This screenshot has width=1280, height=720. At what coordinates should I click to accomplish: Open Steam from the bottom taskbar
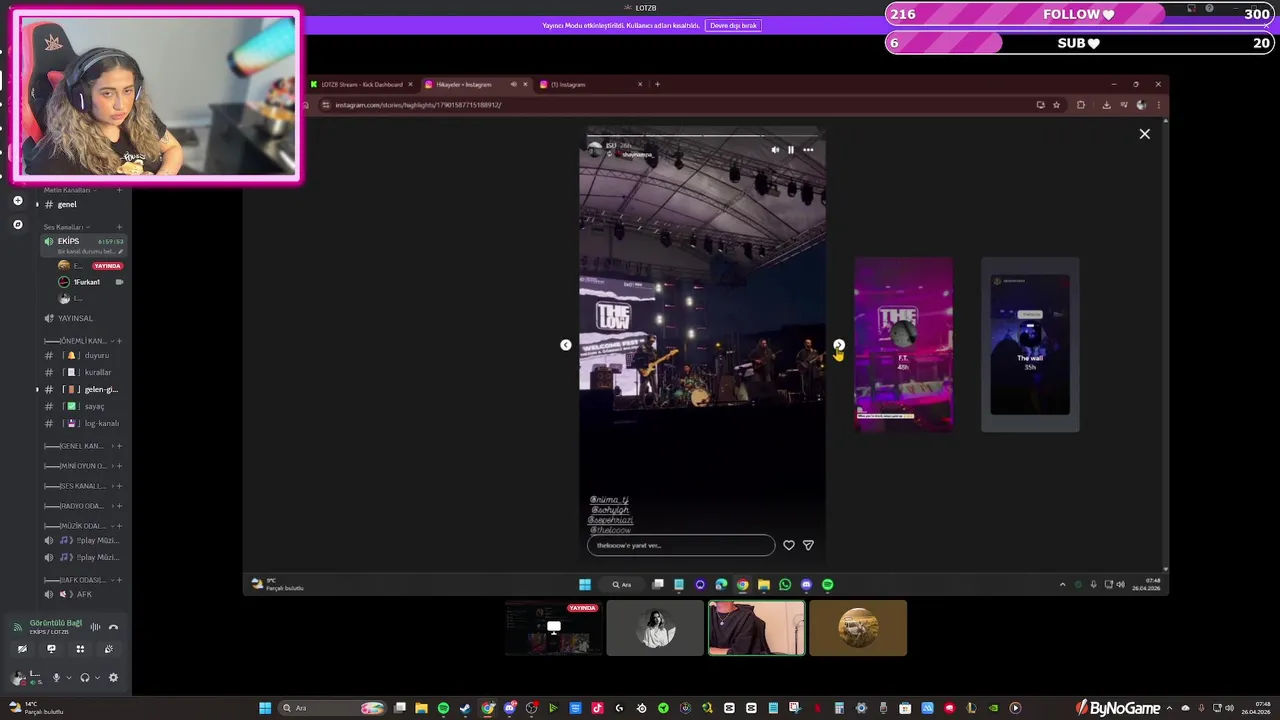465,708
